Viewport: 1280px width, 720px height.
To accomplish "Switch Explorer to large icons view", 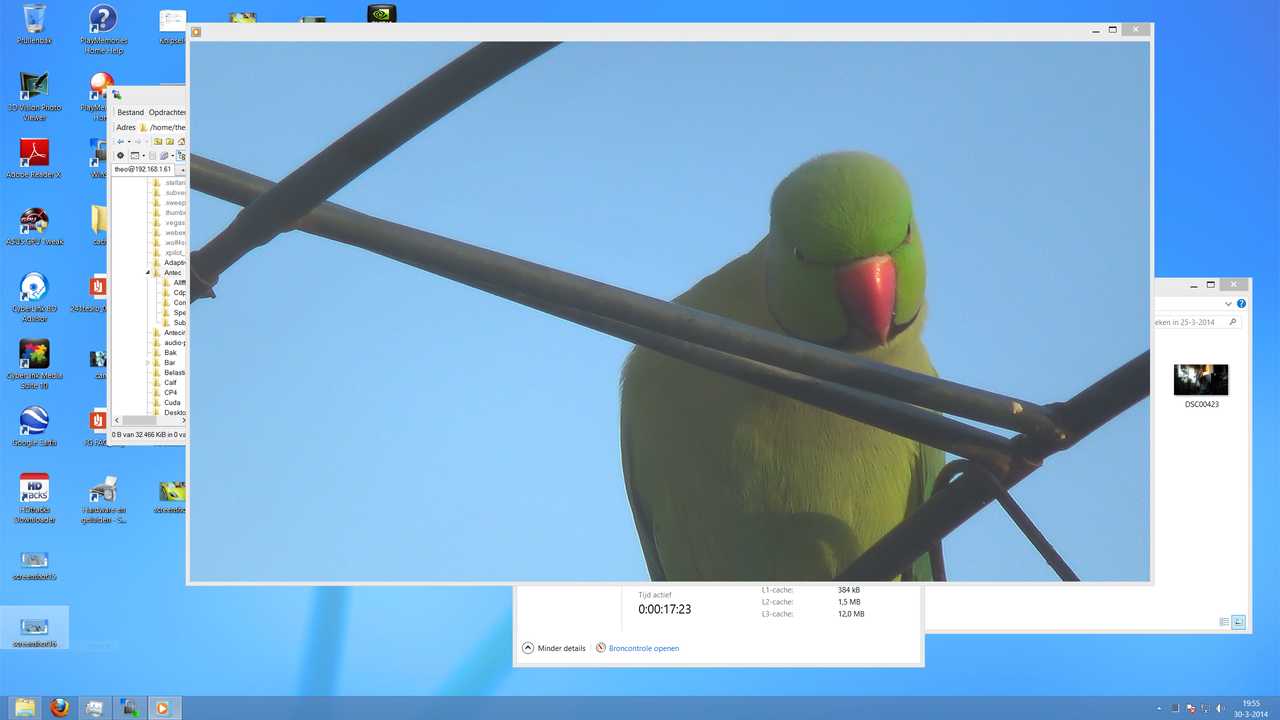I will (x=1238, y=622).
